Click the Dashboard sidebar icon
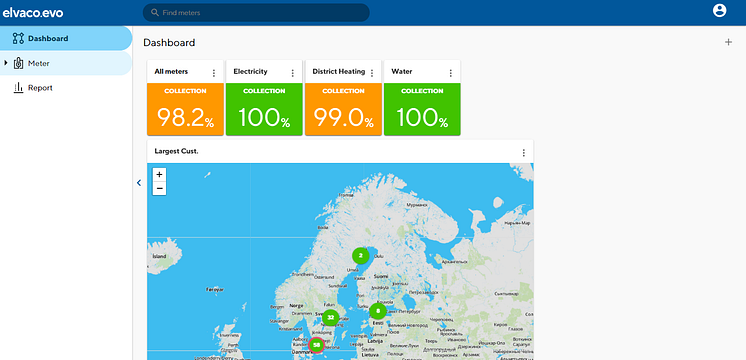Viewport: 746px width, 360px height. (18, 39)
